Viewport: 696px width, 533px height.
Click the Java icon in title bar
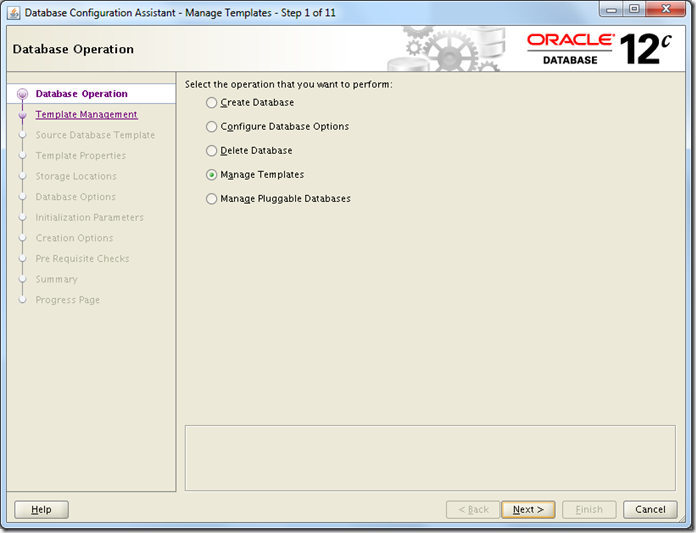[14, 13]
